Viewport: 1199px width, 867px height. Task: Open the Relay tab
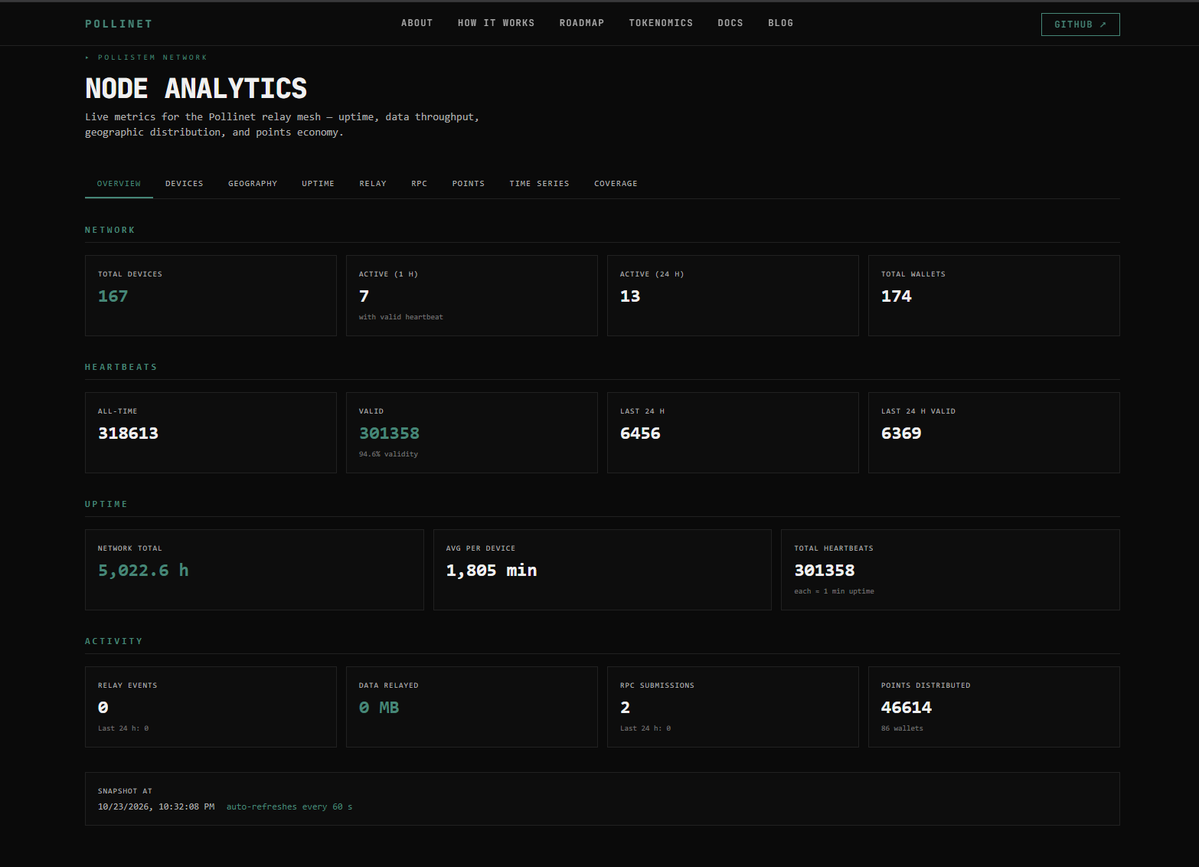click(x=372, y=183)
